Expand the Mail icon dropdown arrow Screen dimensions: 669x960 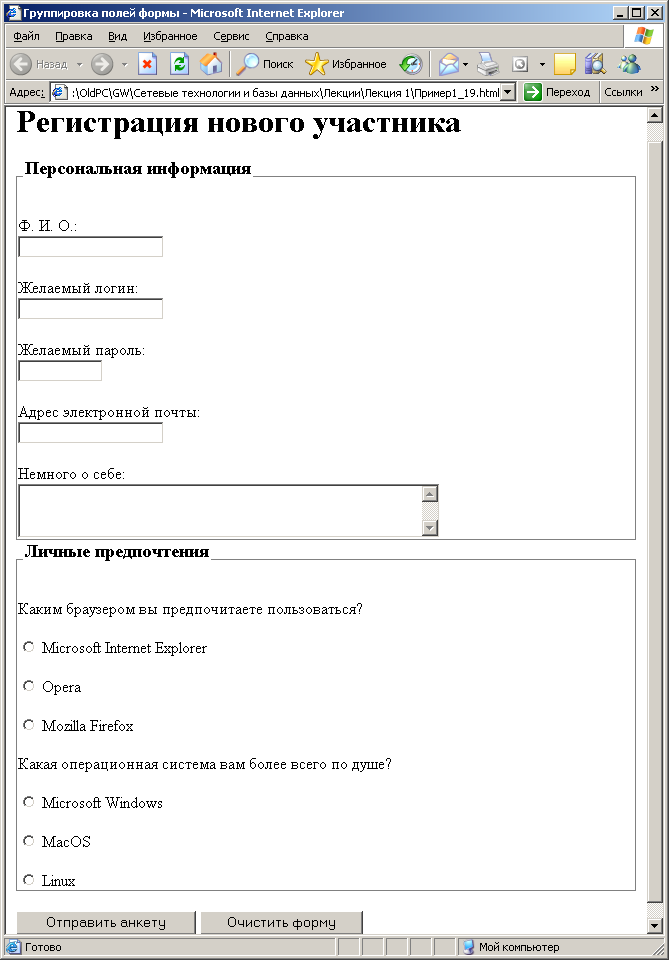point(466,64)
